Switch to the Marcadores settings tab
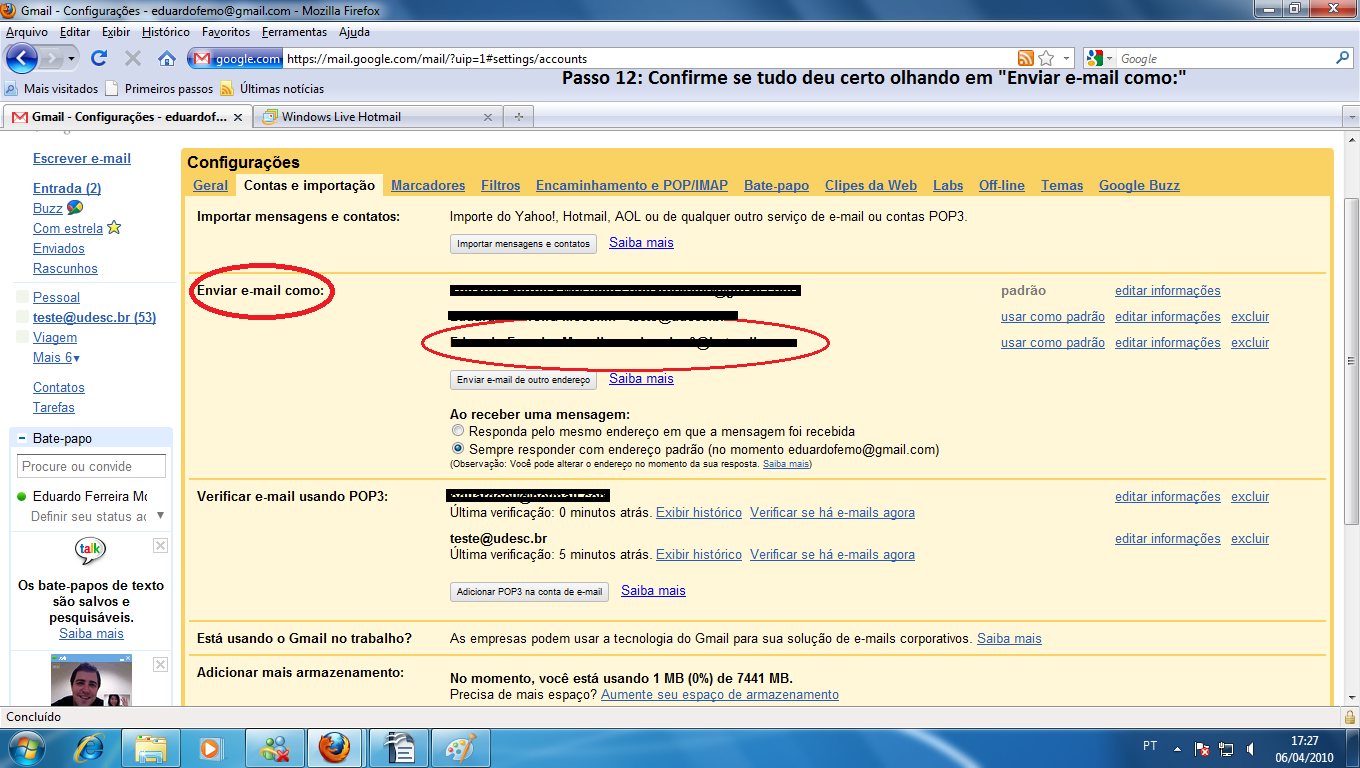Viewport: 1360px width, 768px height. (x=428, y=185)
